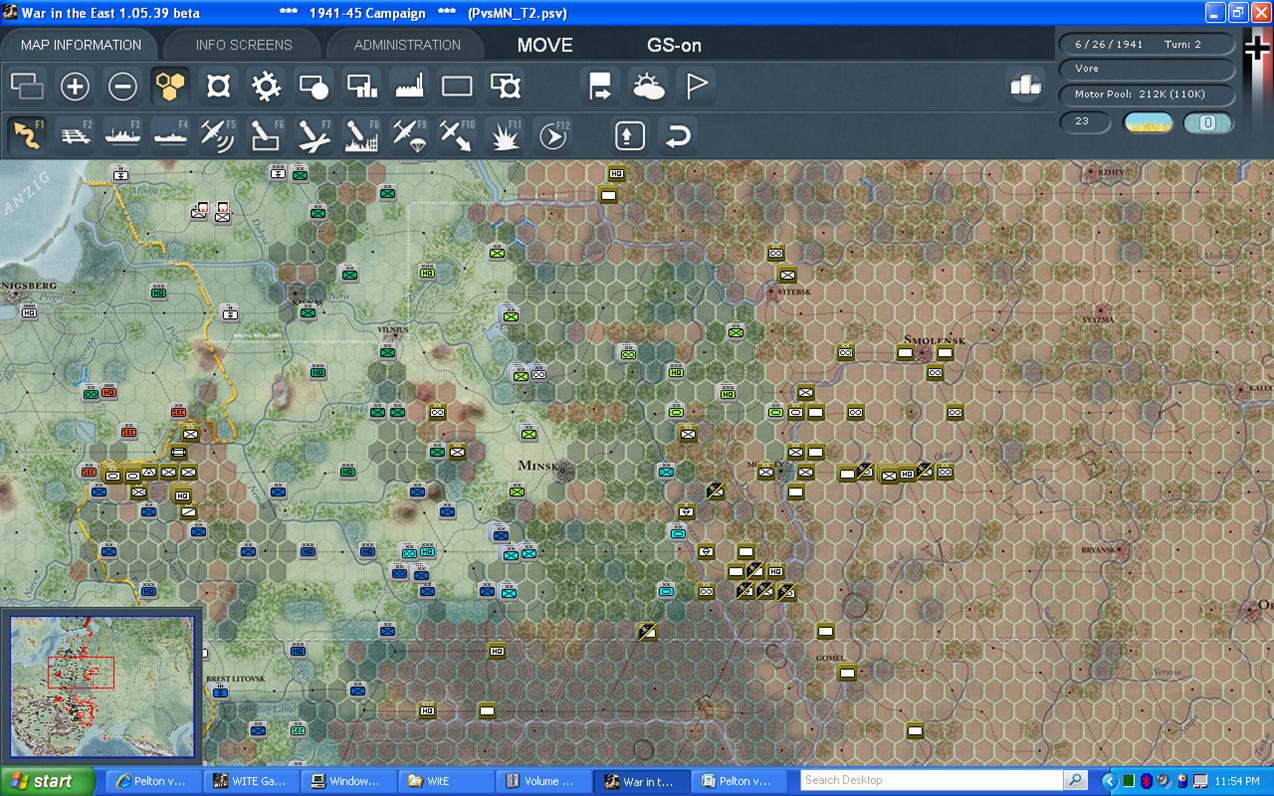This screenshot has height=796, width=1274.
Task: Switch to Volume... taskbar item
Action: (x=542, y=781)
